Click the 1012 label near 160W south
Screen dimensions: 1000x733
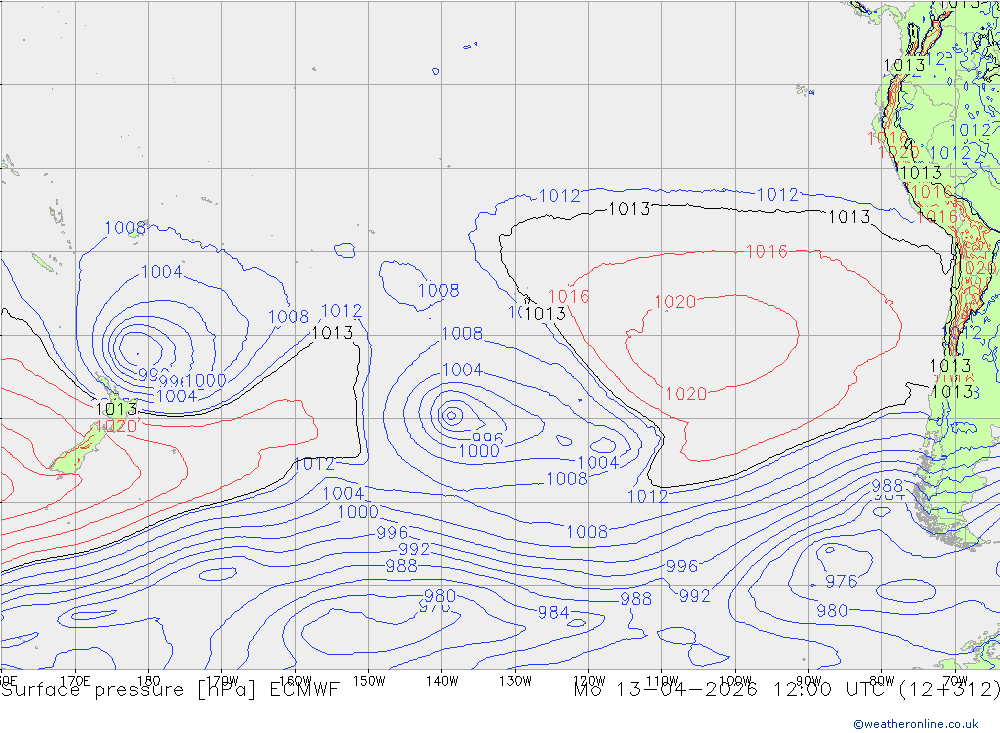(314, 464)
